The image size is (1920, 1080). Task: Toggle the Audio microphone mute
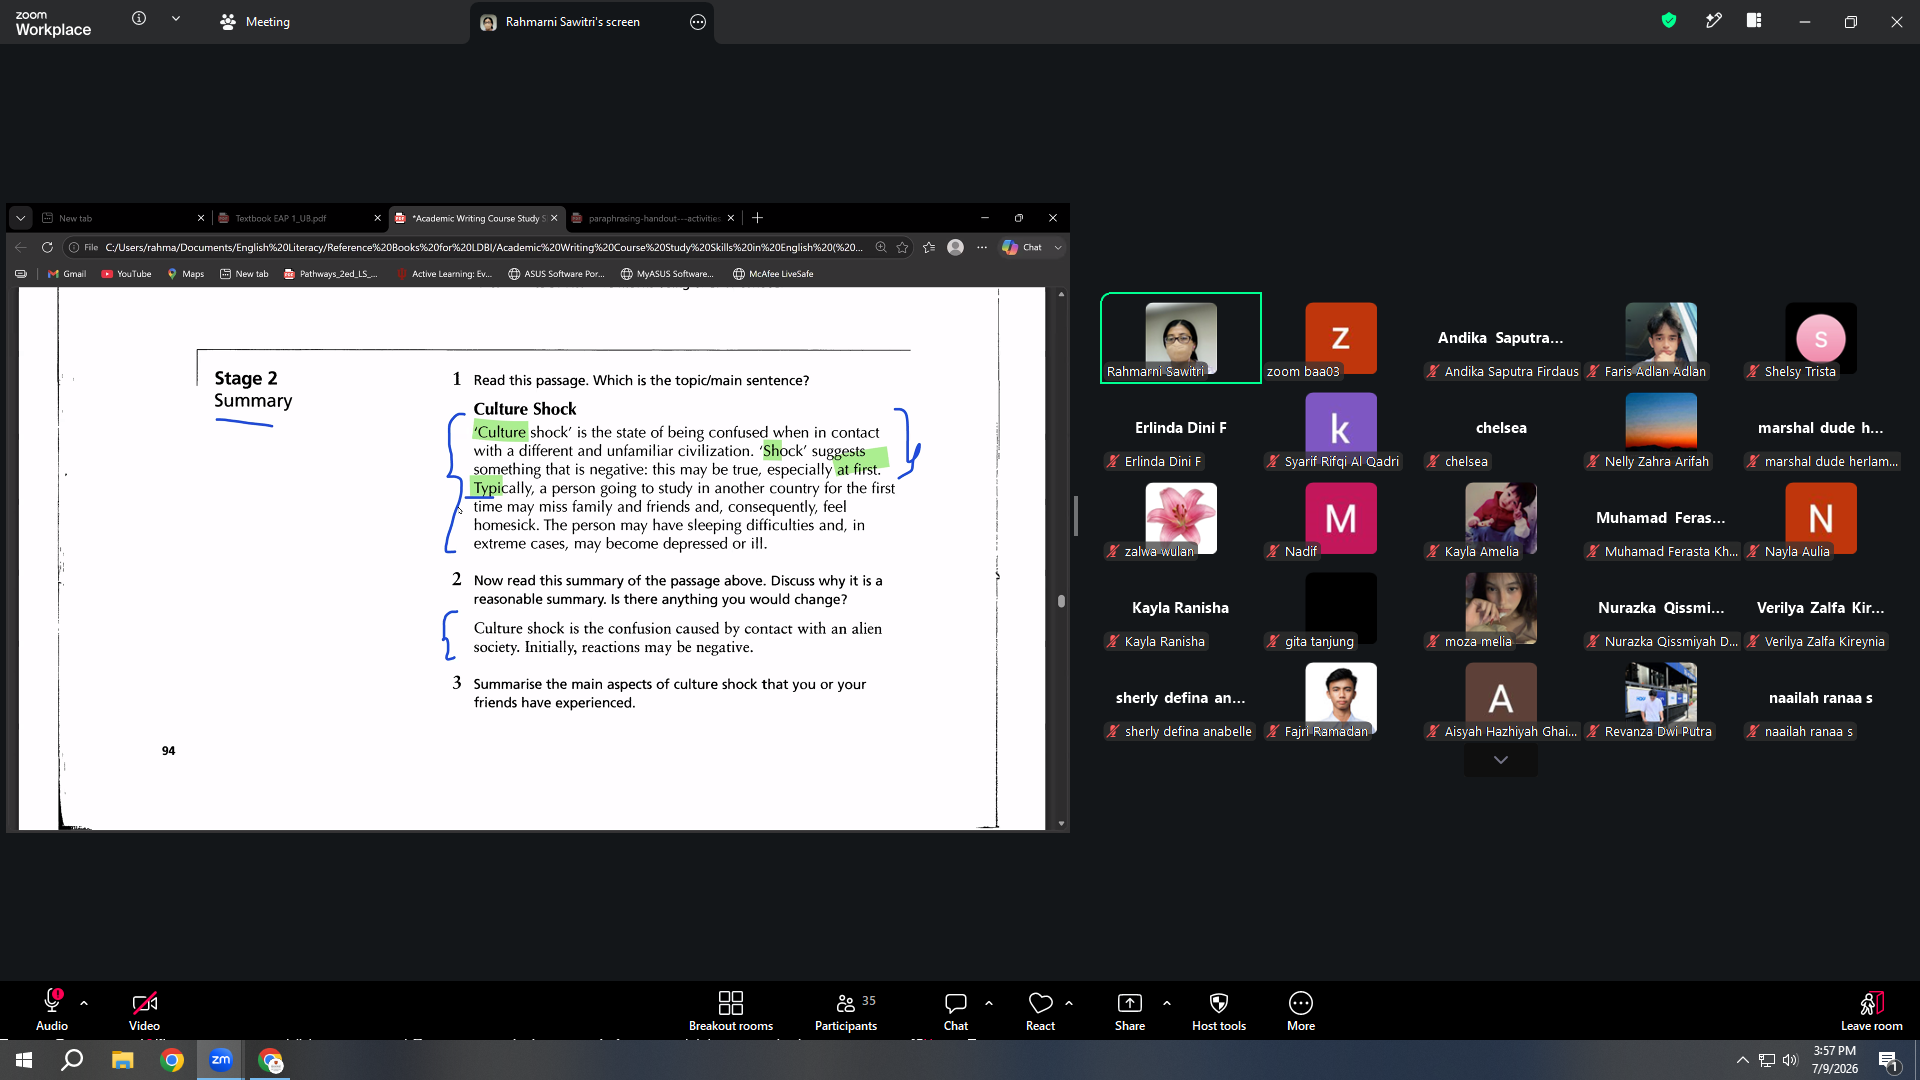tap(52, 1010)
